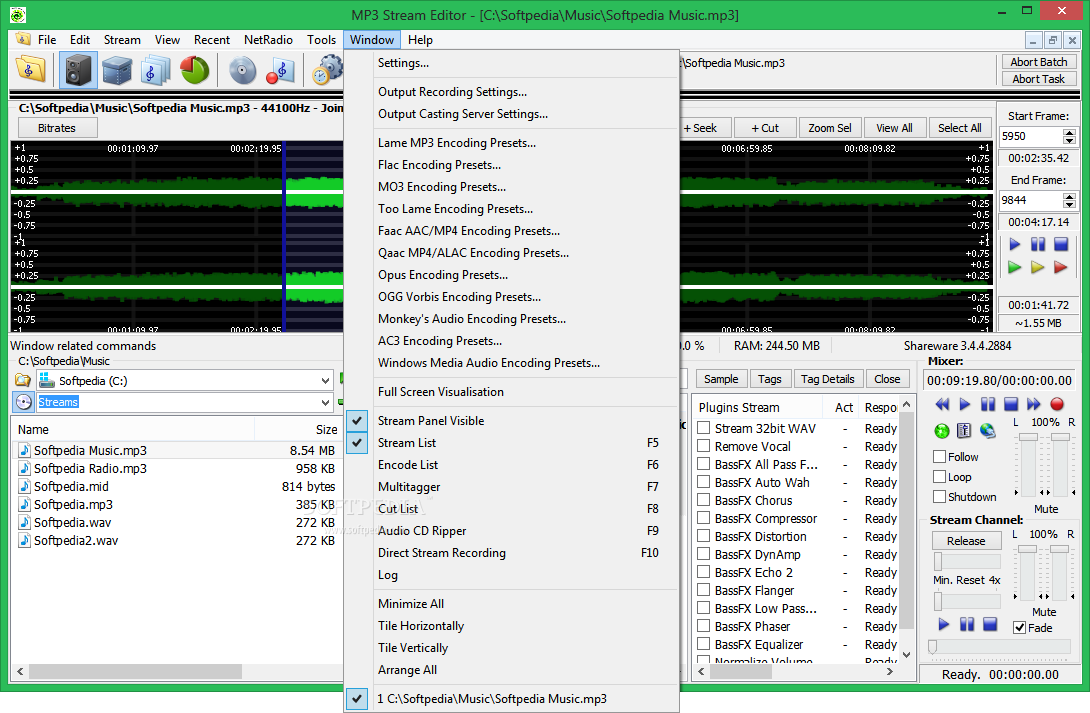The height and width of the screenshot is (713, 1090).
Task: Check the BassFX Flanger plugin checkbox
Action: click(703, 590)
